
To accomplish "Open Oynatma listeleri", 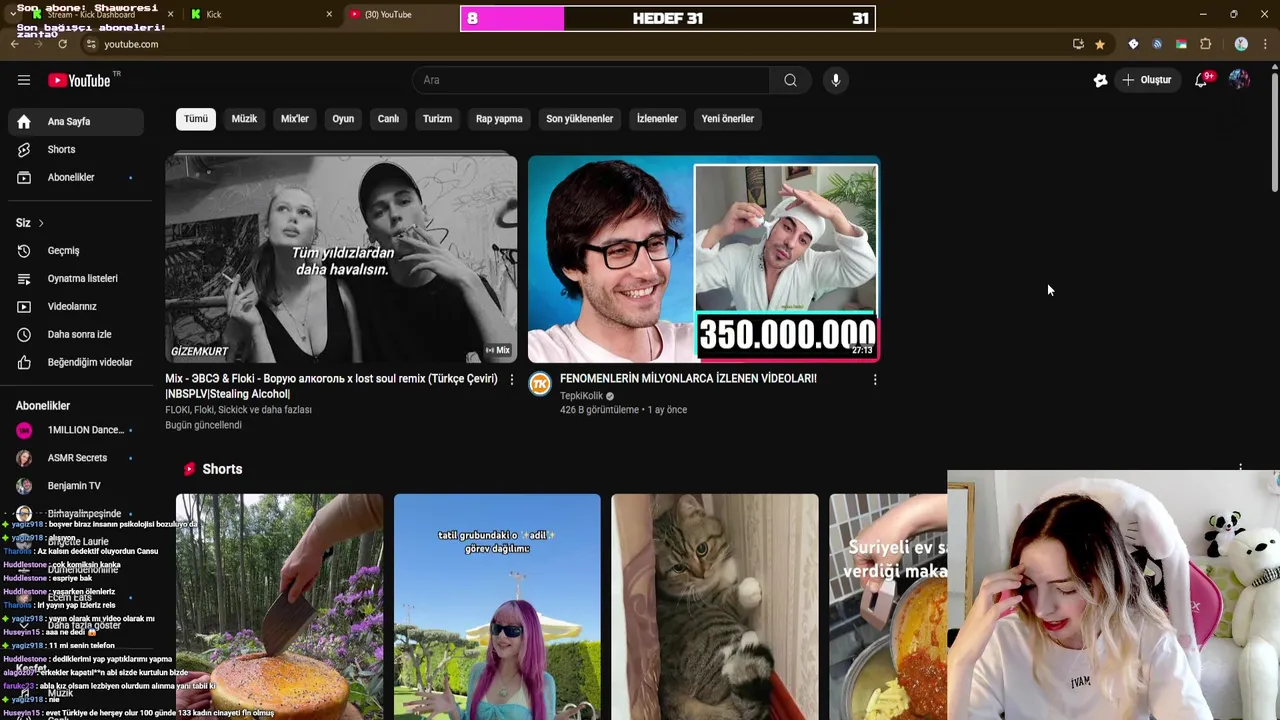I will pyautogui.click(x=76, y=279).
